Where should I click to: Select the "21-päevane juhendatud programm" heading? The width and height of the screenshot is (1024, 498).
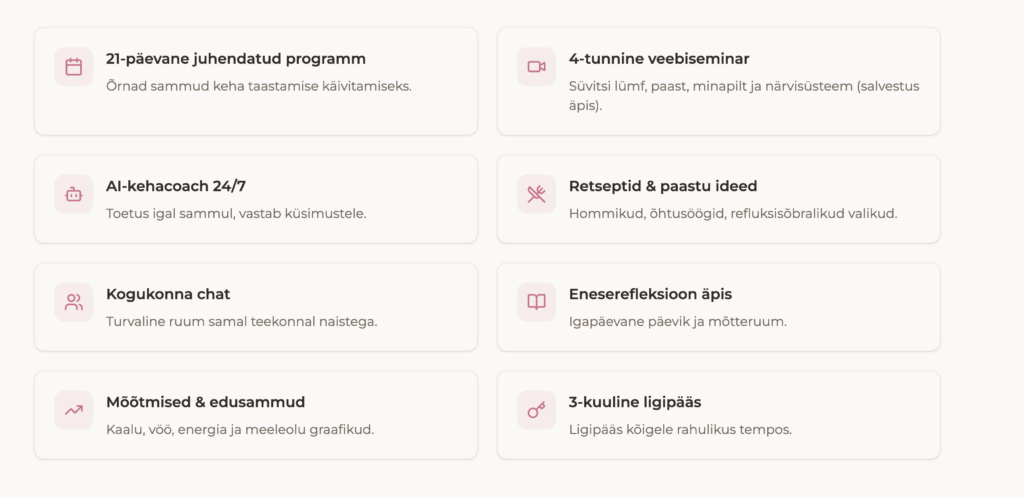[236, 59]
